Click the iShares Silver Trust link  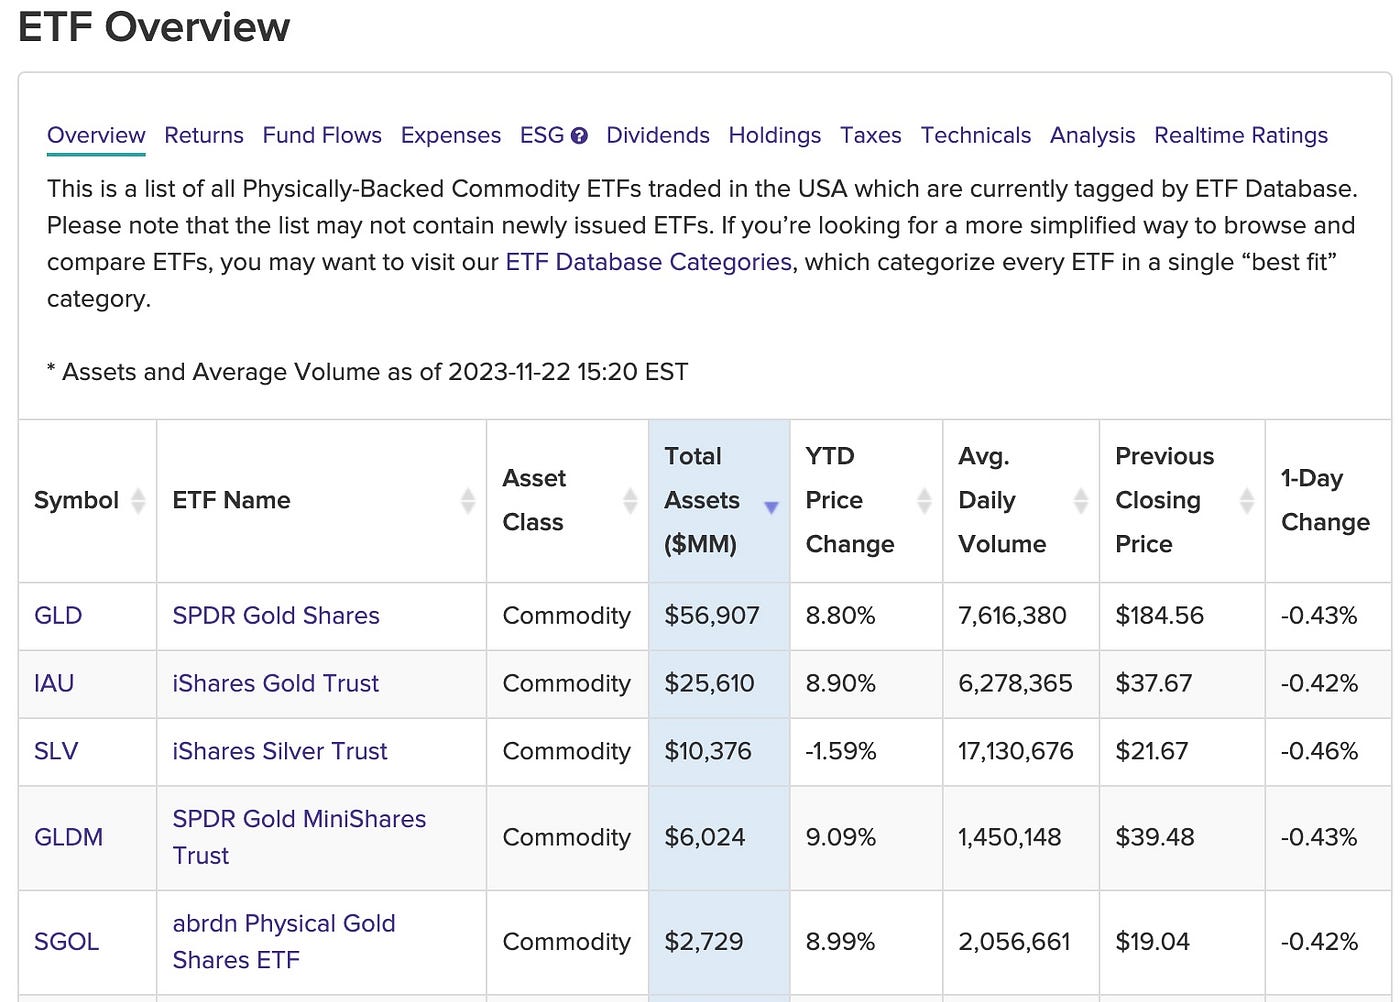280,751
